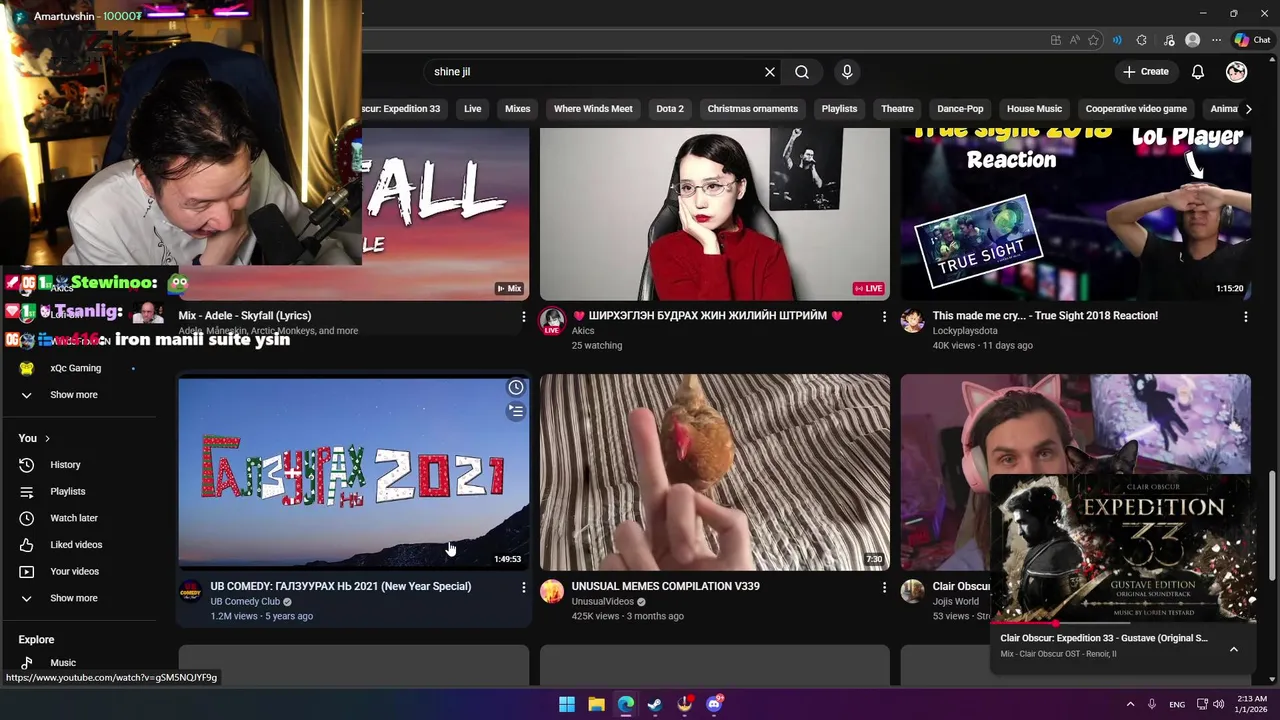Open the media control music icon
This screenshot has width=1280, height=720.
click(1169, 40)
